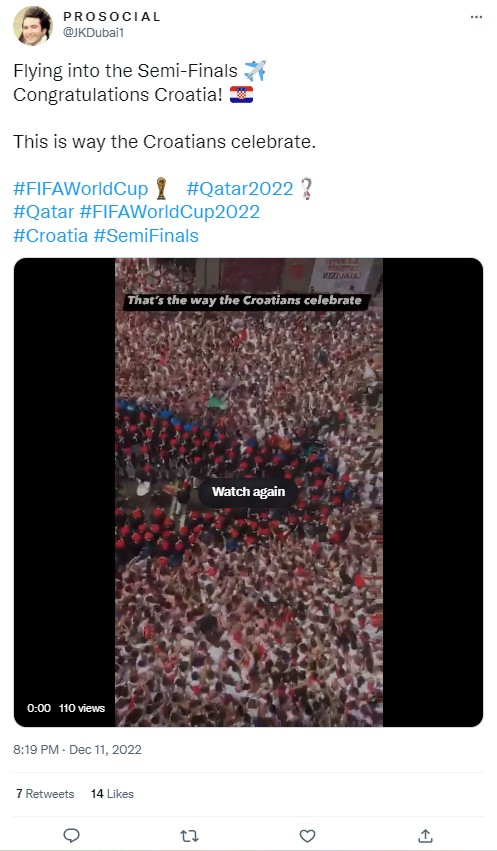View the 7 Retweets list
The image size is (497, 851).
(45, 793)
